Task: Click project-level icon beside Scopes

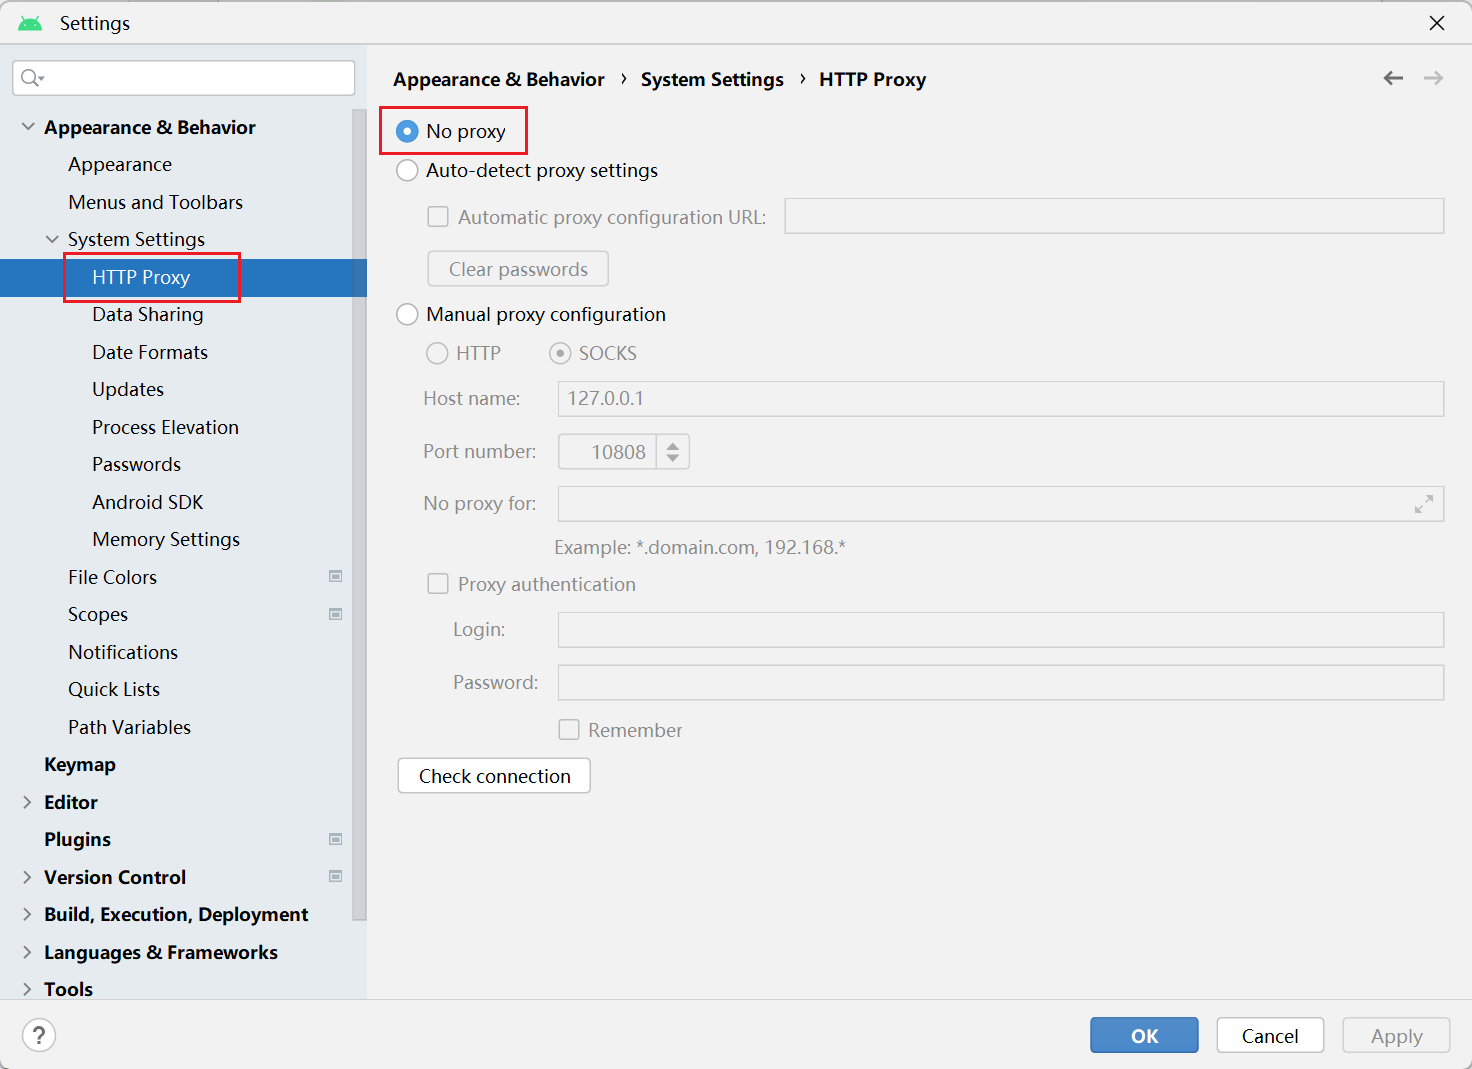Action: click(336, 614)
